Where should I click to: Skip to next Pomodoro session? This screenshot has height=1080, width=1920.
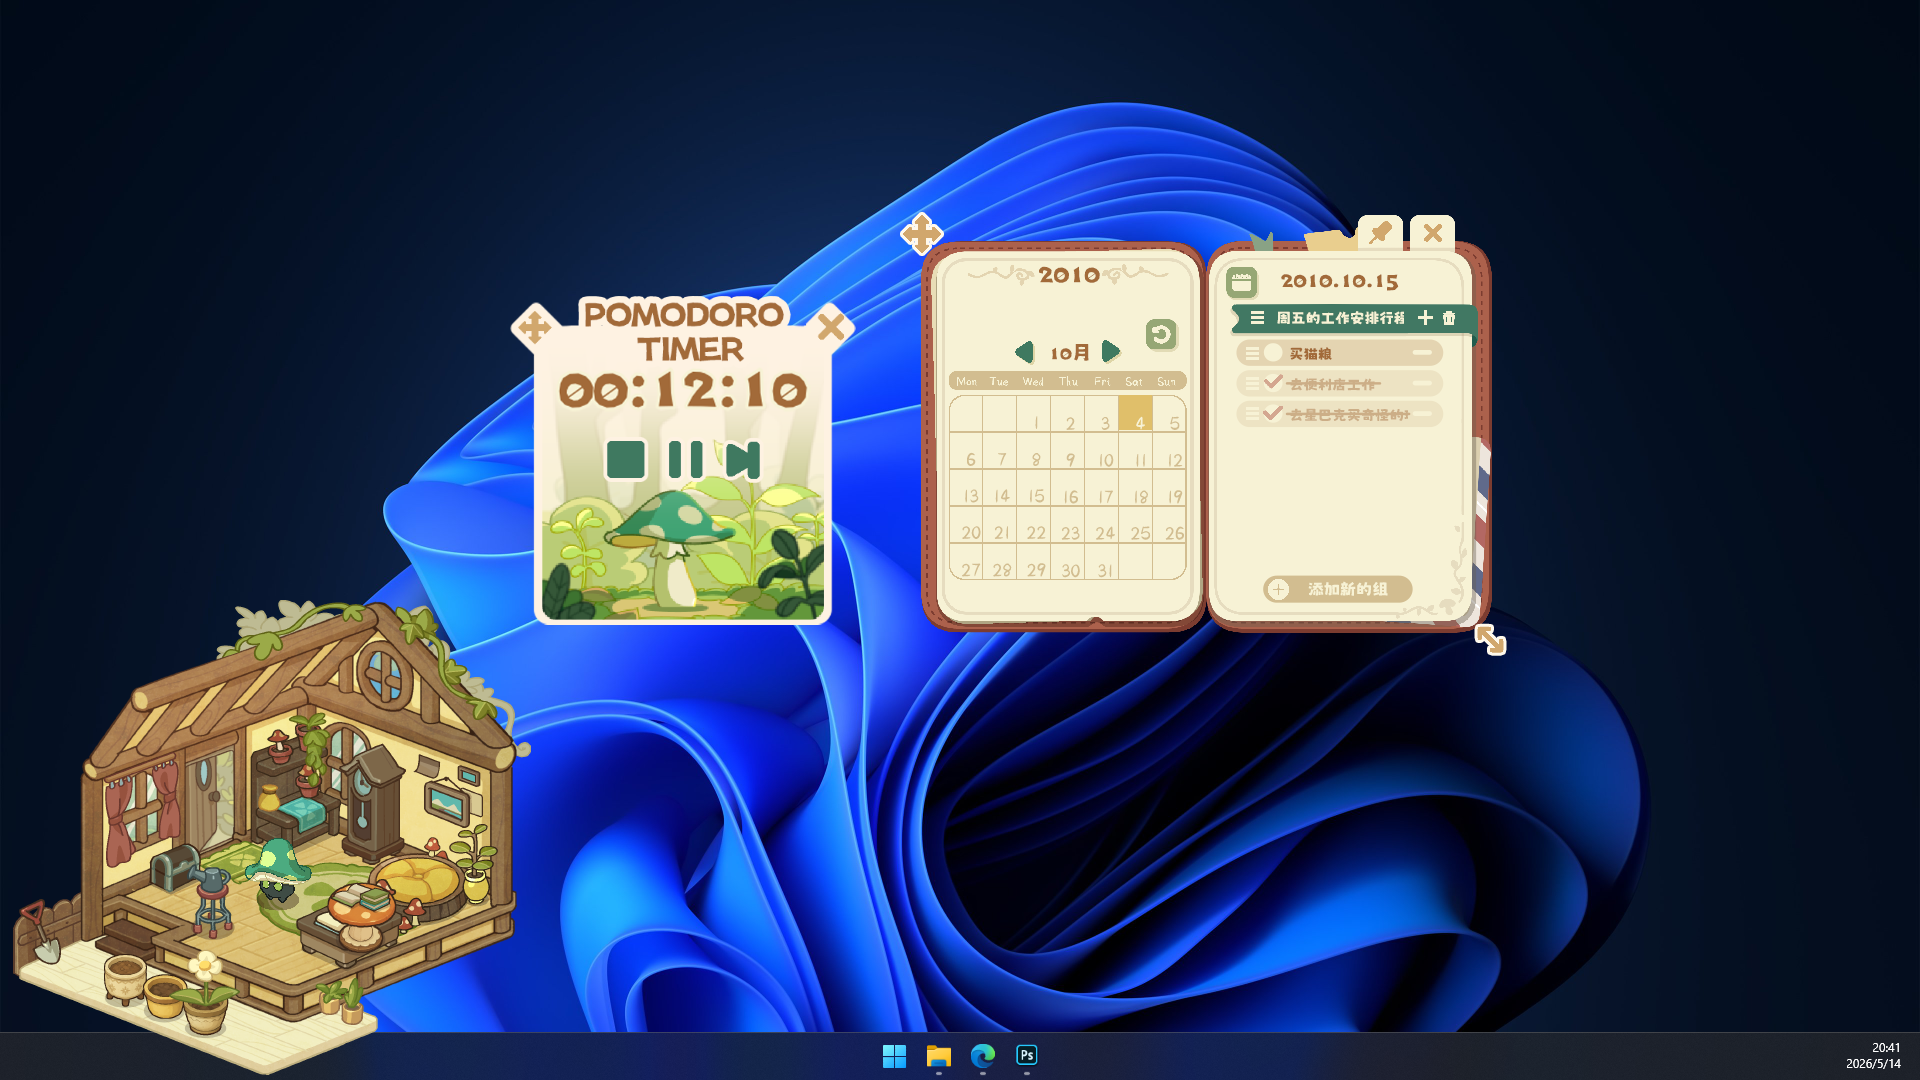click(743, 460)
